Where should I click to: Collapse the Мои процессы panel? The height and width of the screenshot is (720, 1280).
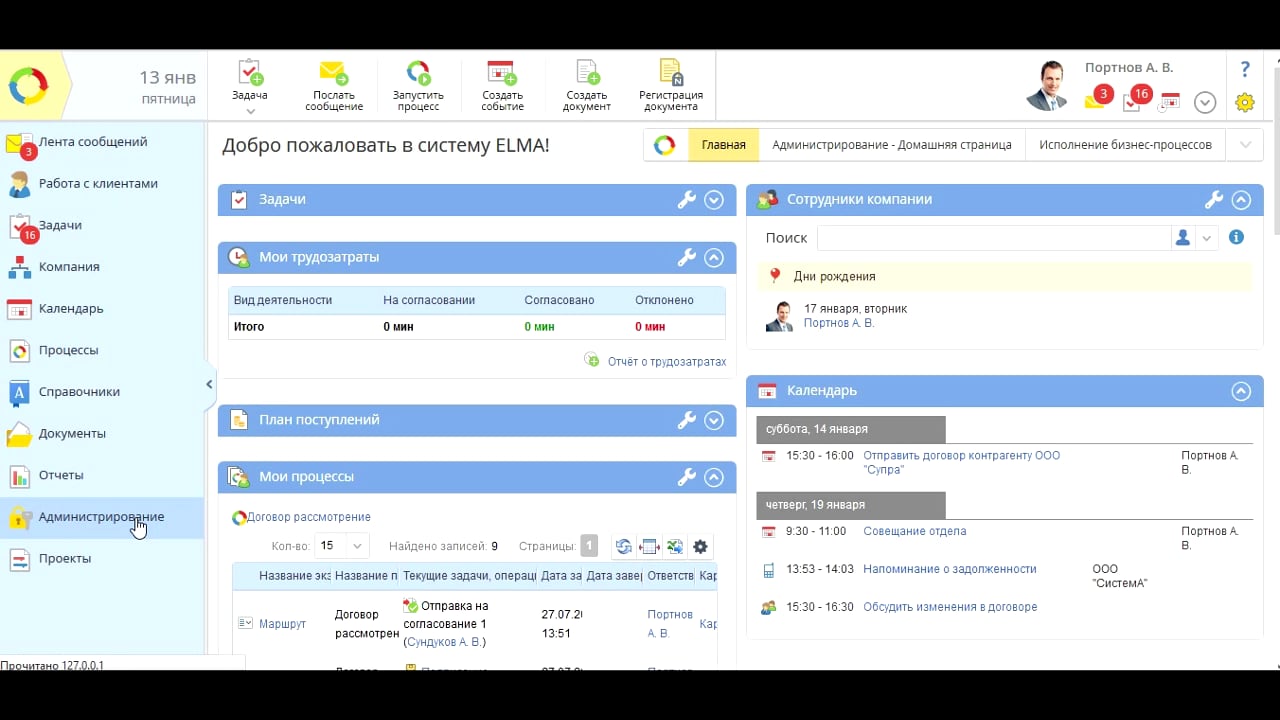pyautogui.click(x=714, y=477)
